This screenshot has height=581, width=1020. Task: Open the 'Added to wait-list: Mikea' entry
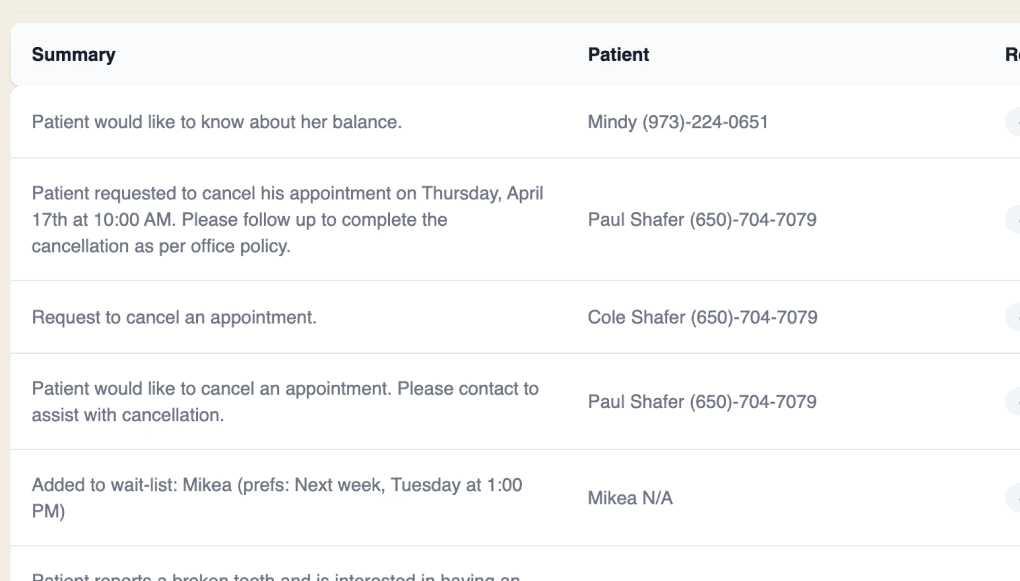click(277, 498)
